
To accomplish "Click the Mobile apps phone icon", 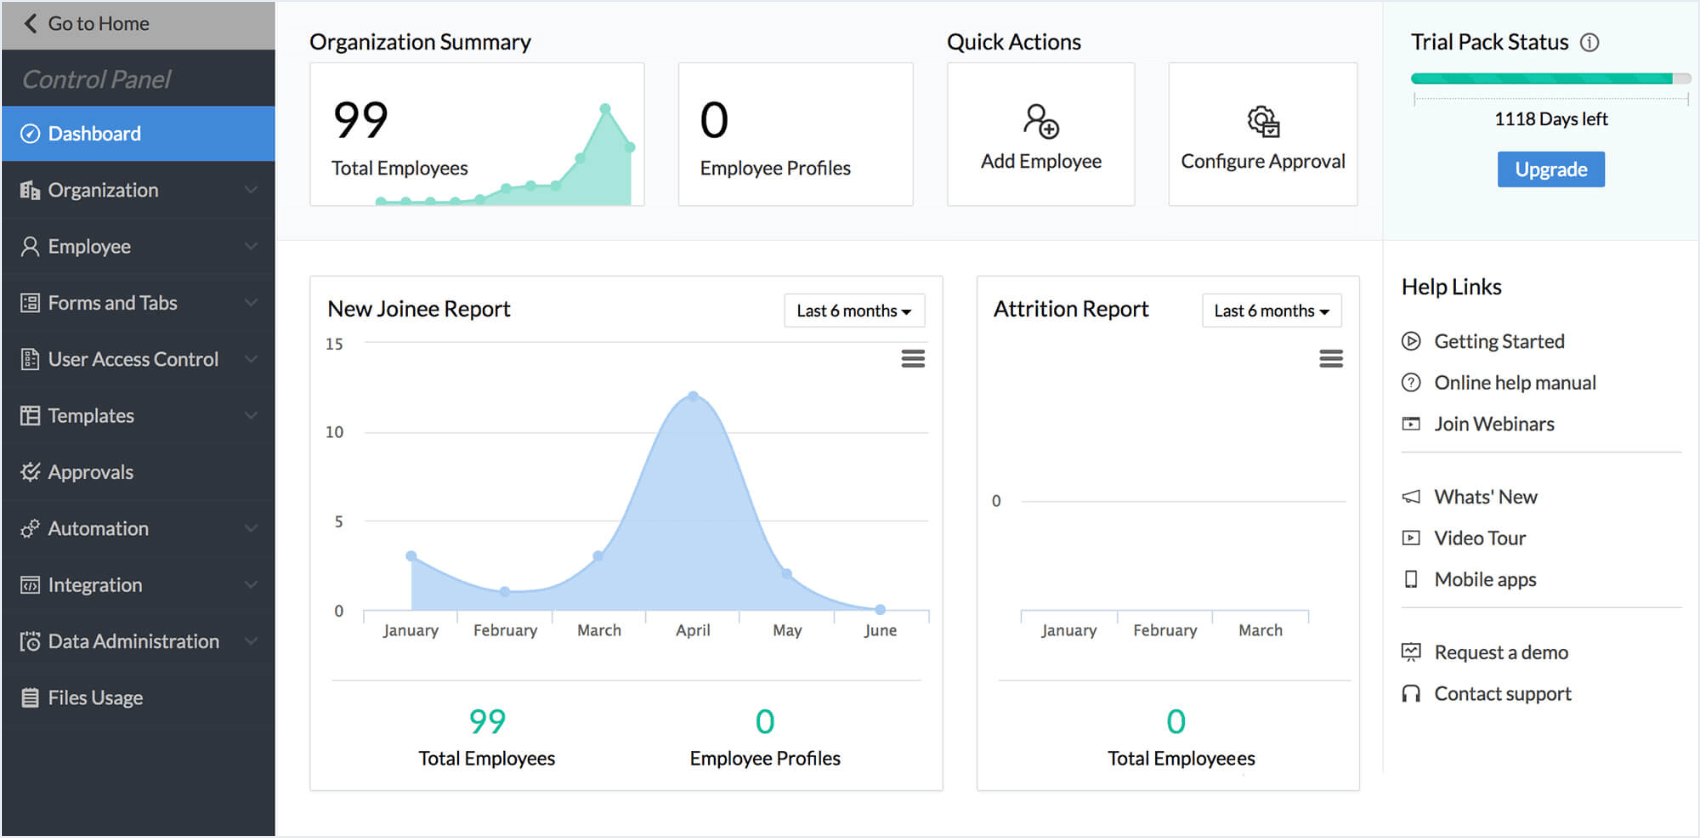I will [1410, 579].
